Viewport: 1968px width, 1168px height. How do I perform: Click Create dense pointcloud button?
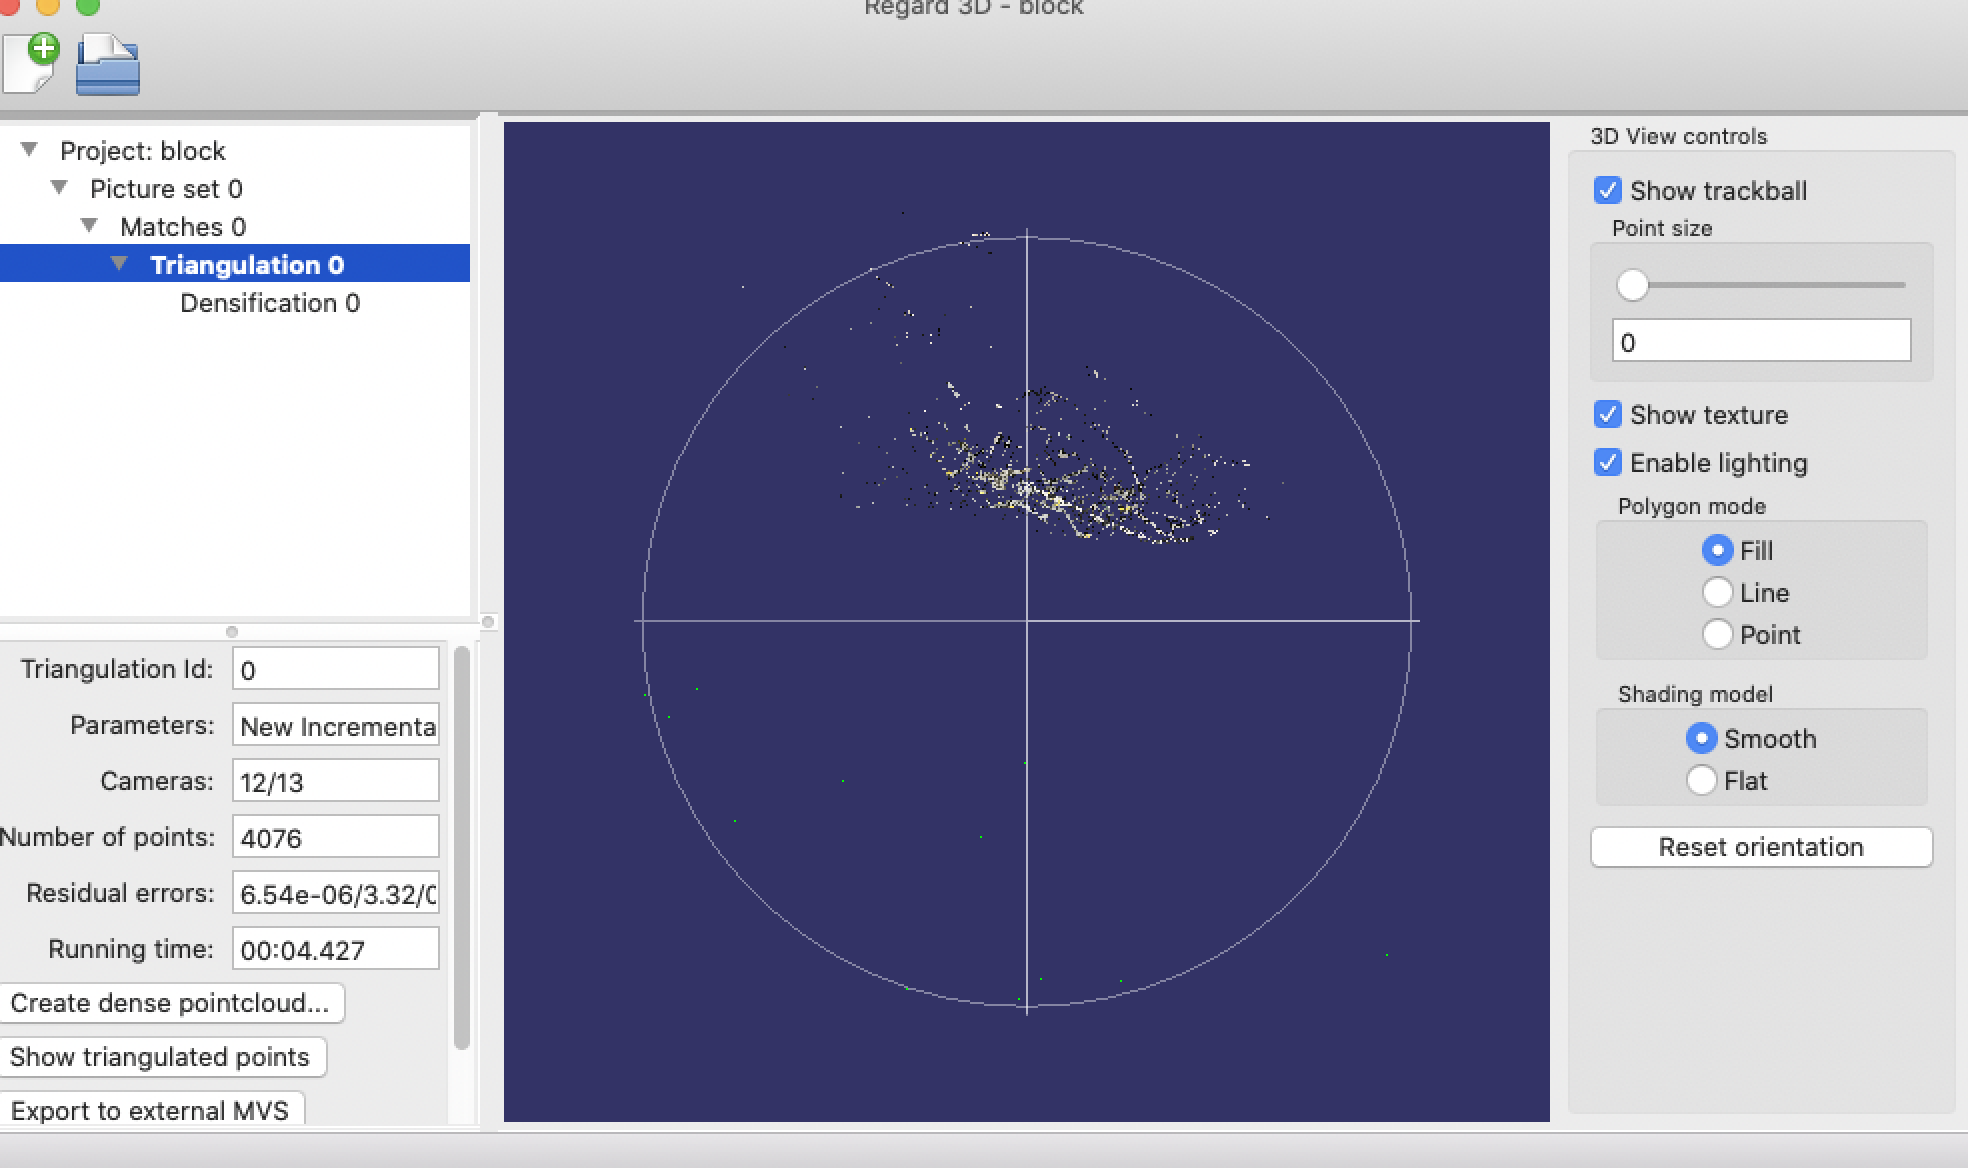click(x=168, y=1001)
